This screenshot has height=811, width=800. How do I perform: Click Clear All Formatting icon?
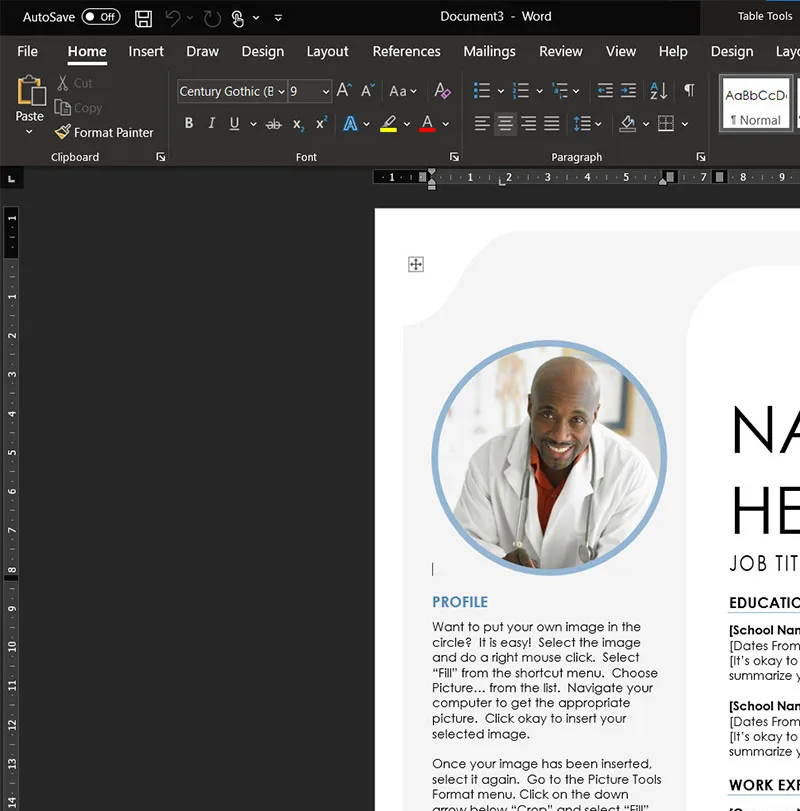(x=442, y=91)
